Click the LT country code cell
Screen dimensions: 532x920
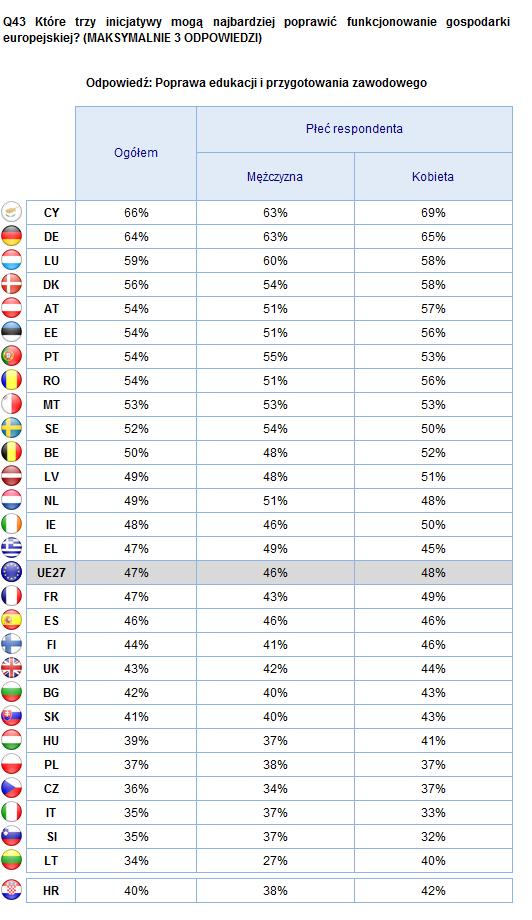coord(51,861)
